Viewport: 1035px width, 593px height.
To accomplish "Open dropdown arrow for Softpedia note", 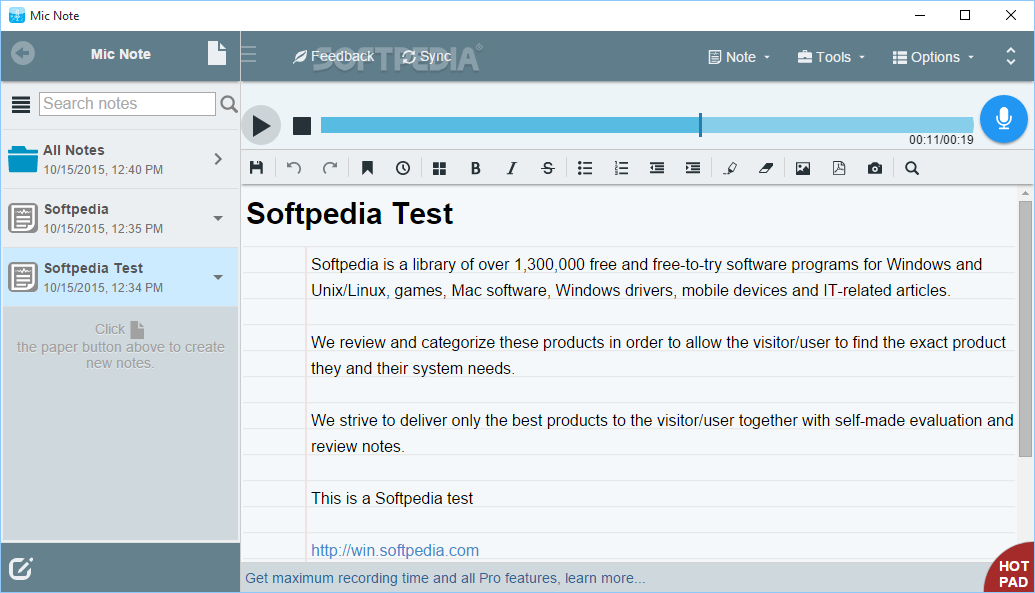I will tap(218, 219).
